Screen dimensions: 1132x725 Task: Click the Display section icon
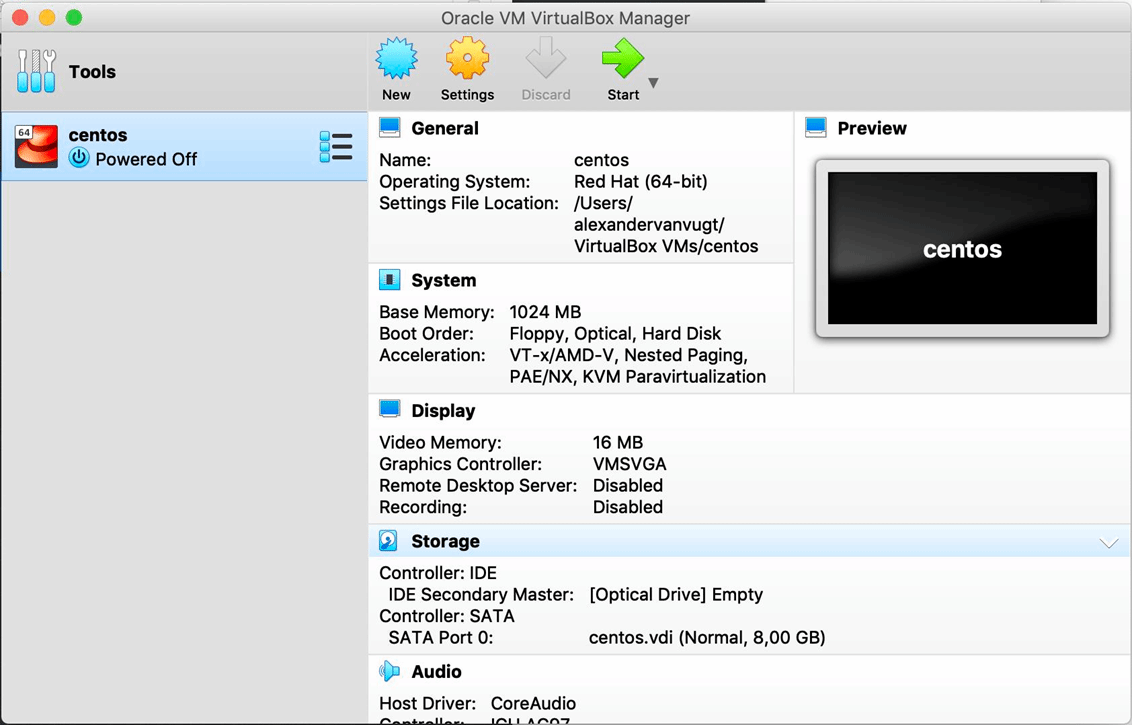pyautogui.click(x=391, y=410)
